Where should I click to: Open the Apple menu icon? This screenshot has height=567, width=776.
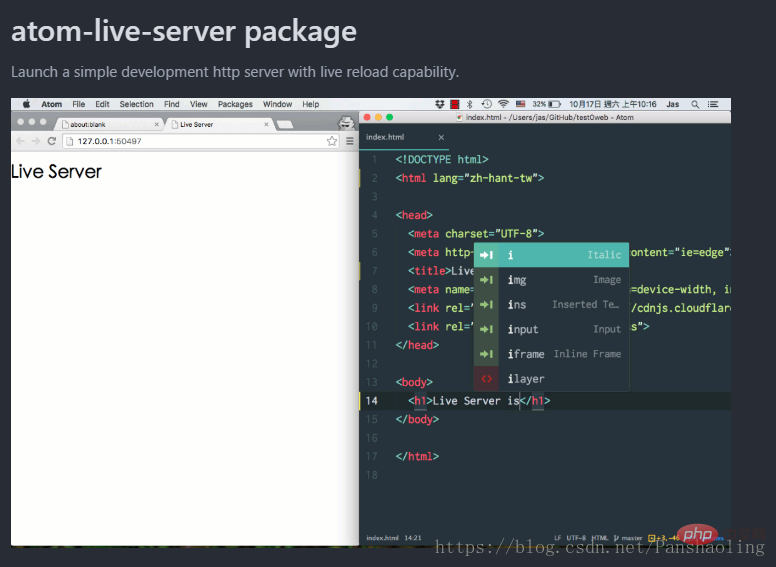click(x=26, y=104)
